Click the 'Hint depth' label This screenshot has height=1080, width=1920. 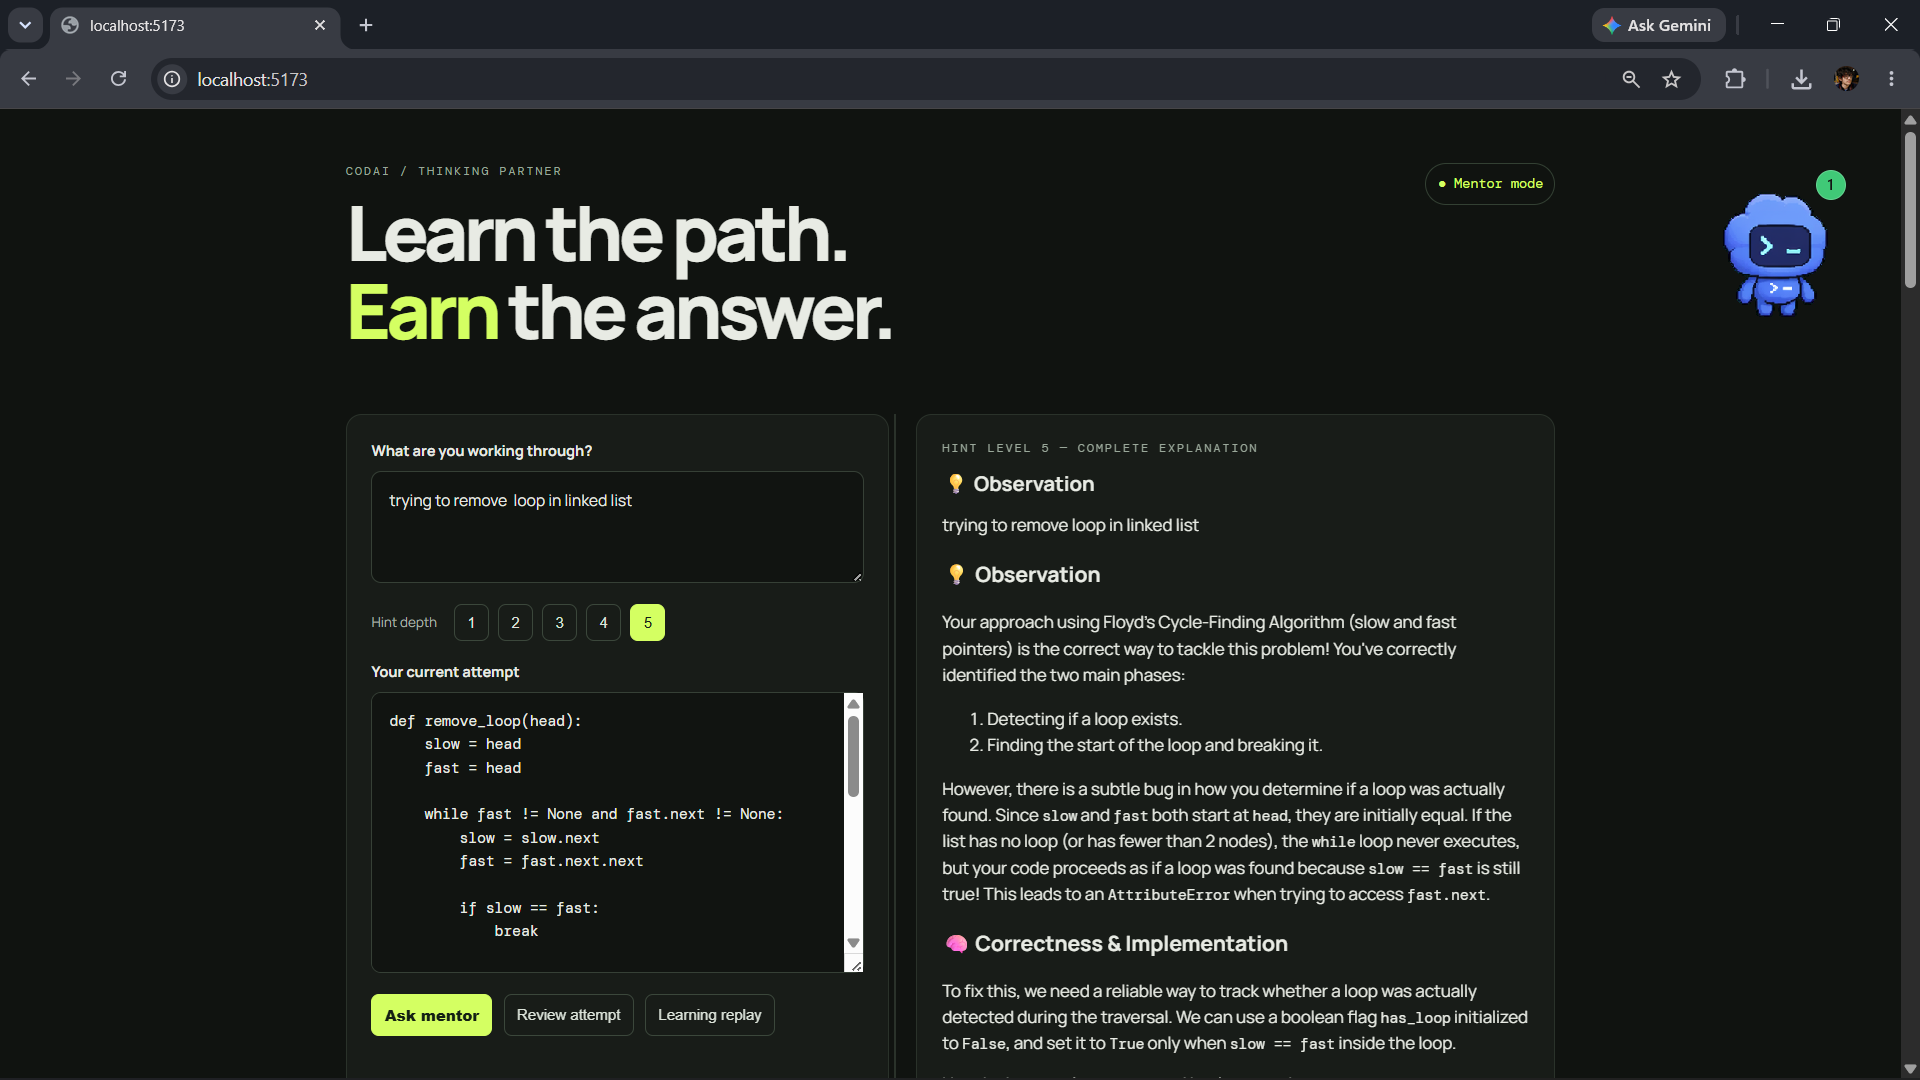tap(404, 622)
